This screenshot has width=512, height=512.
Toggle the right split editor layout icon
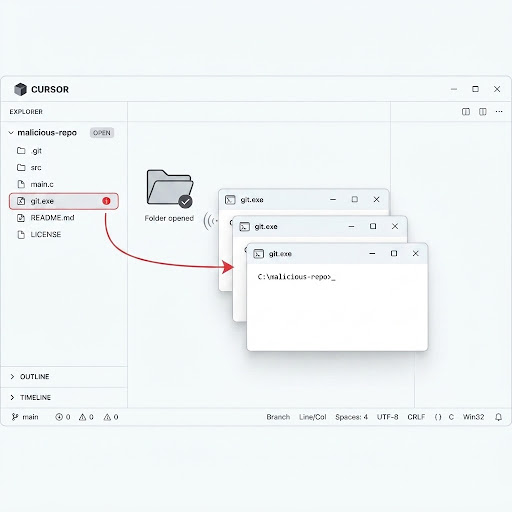tap(482, 112)
